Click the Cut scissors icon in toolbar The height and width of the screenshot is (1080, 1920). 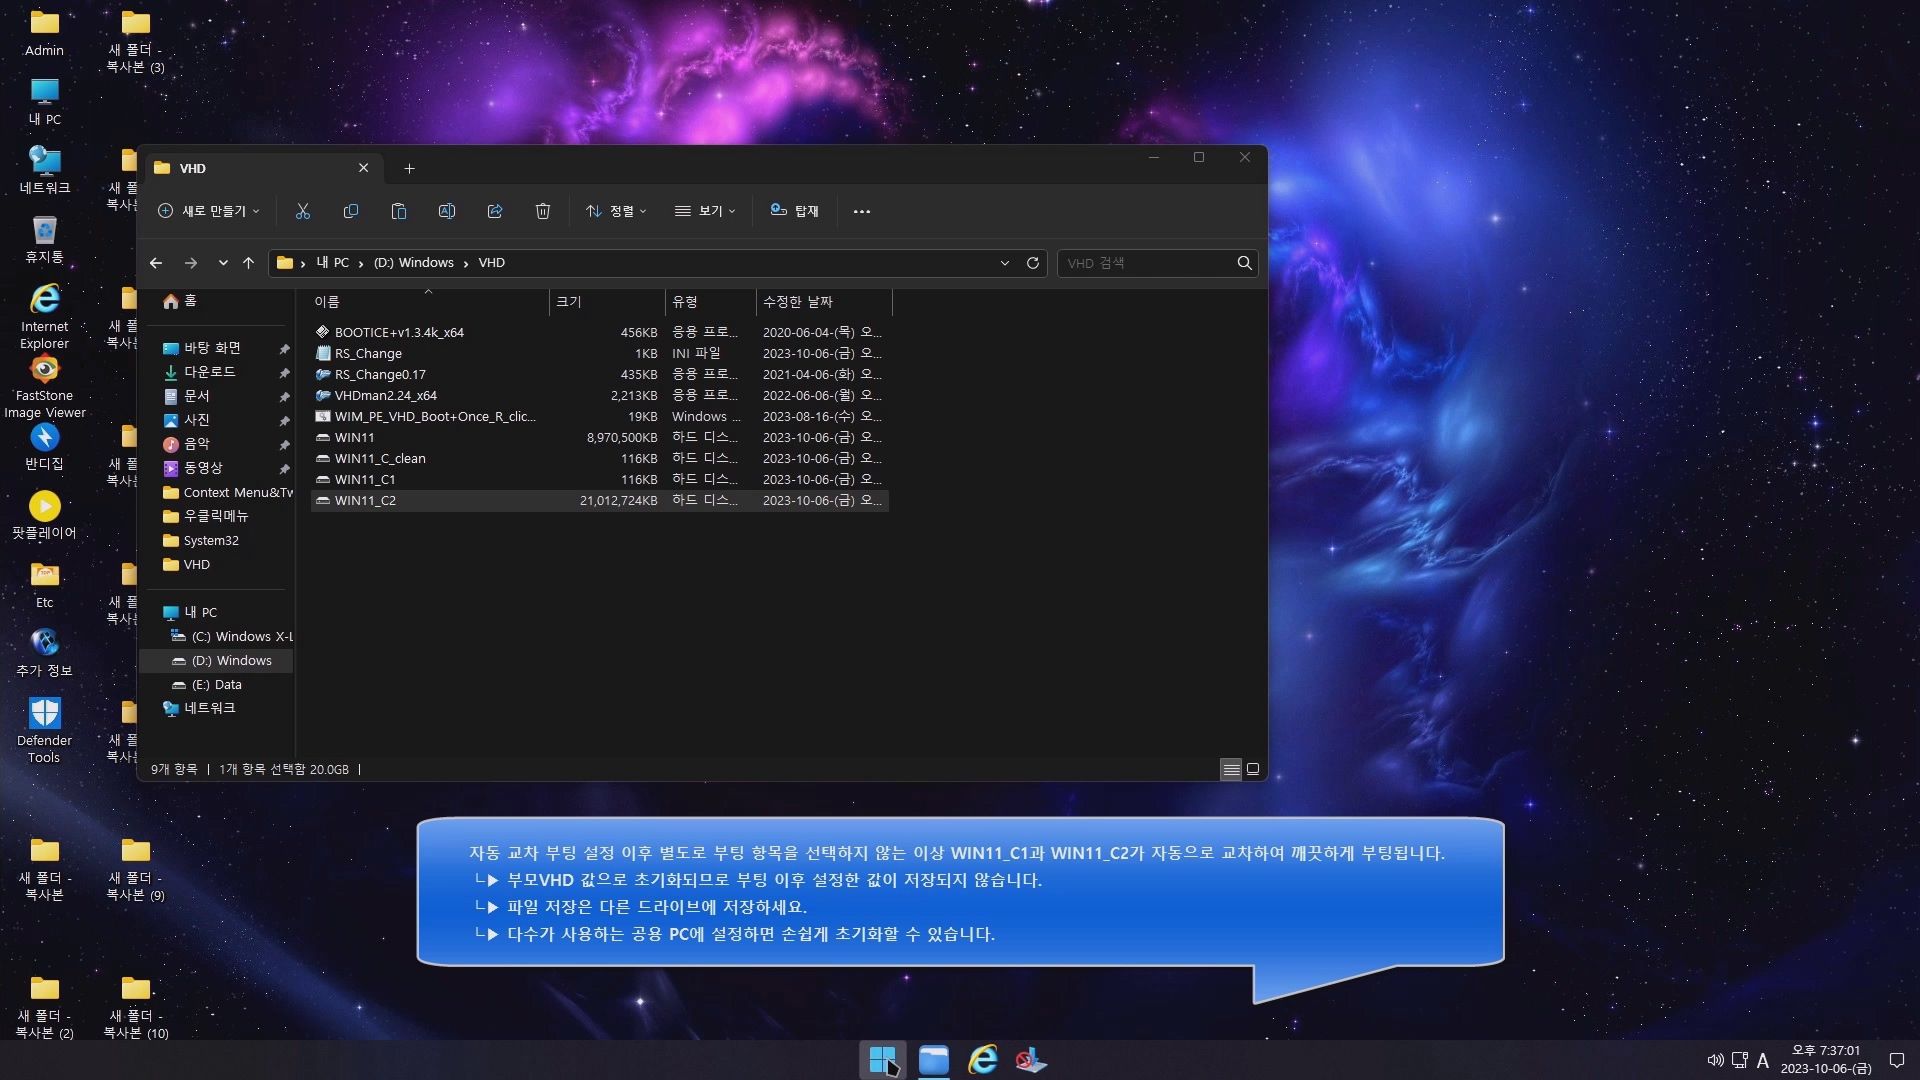[x=303, y=211]
